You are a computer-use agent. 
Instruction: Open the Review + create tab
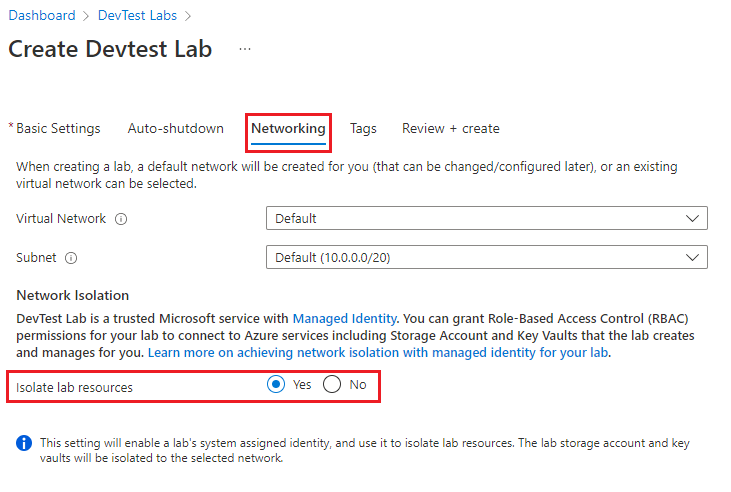(x=450, y=129)
